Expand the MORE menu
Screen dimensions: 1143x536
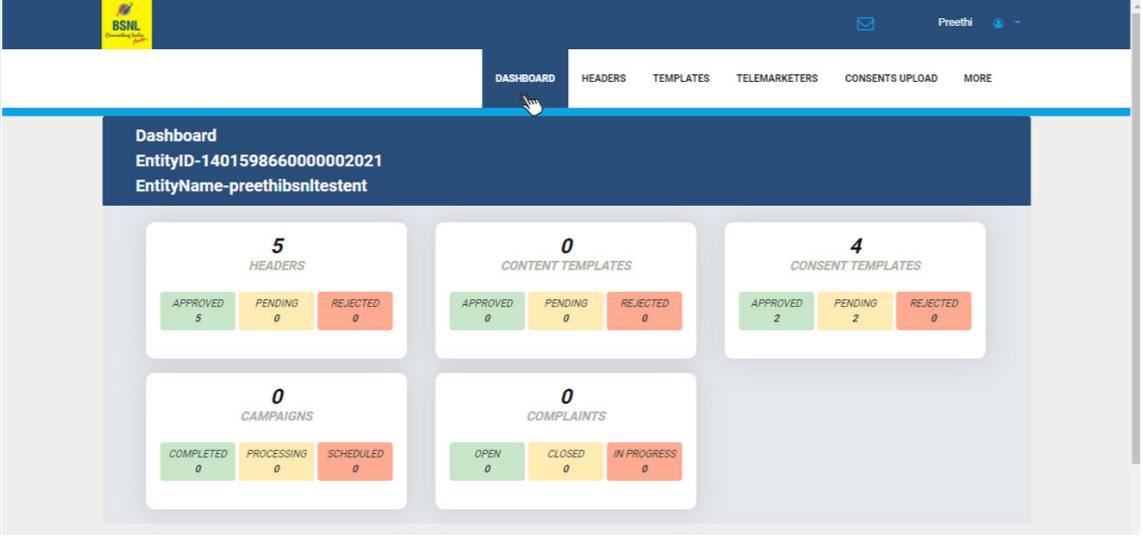coord(978,79)
